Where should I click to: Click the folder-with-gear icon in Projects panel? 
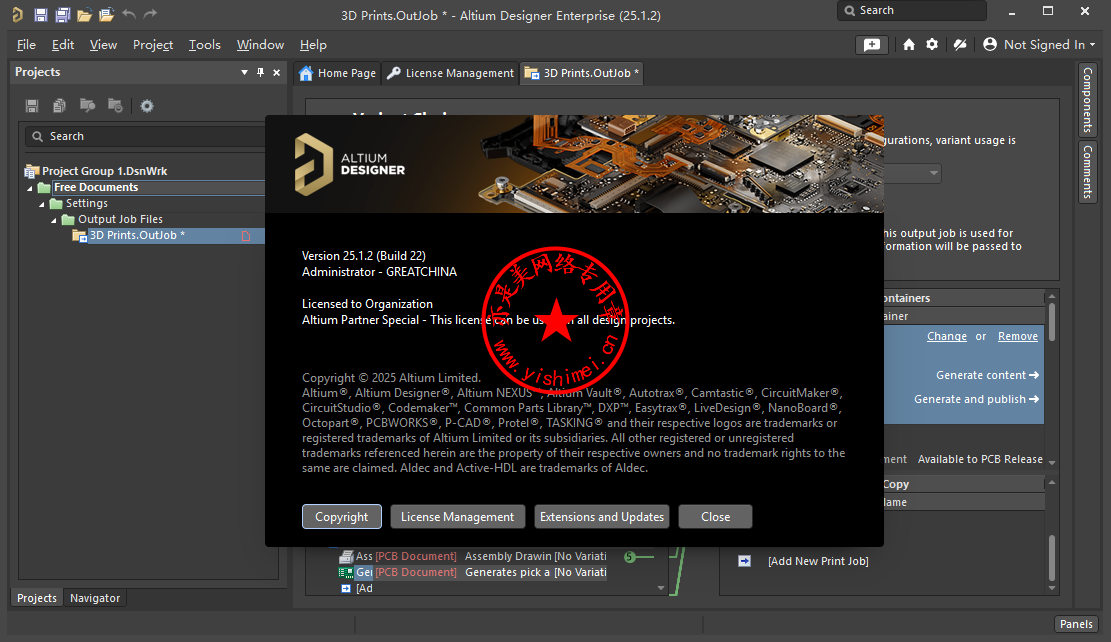(115, 106)
